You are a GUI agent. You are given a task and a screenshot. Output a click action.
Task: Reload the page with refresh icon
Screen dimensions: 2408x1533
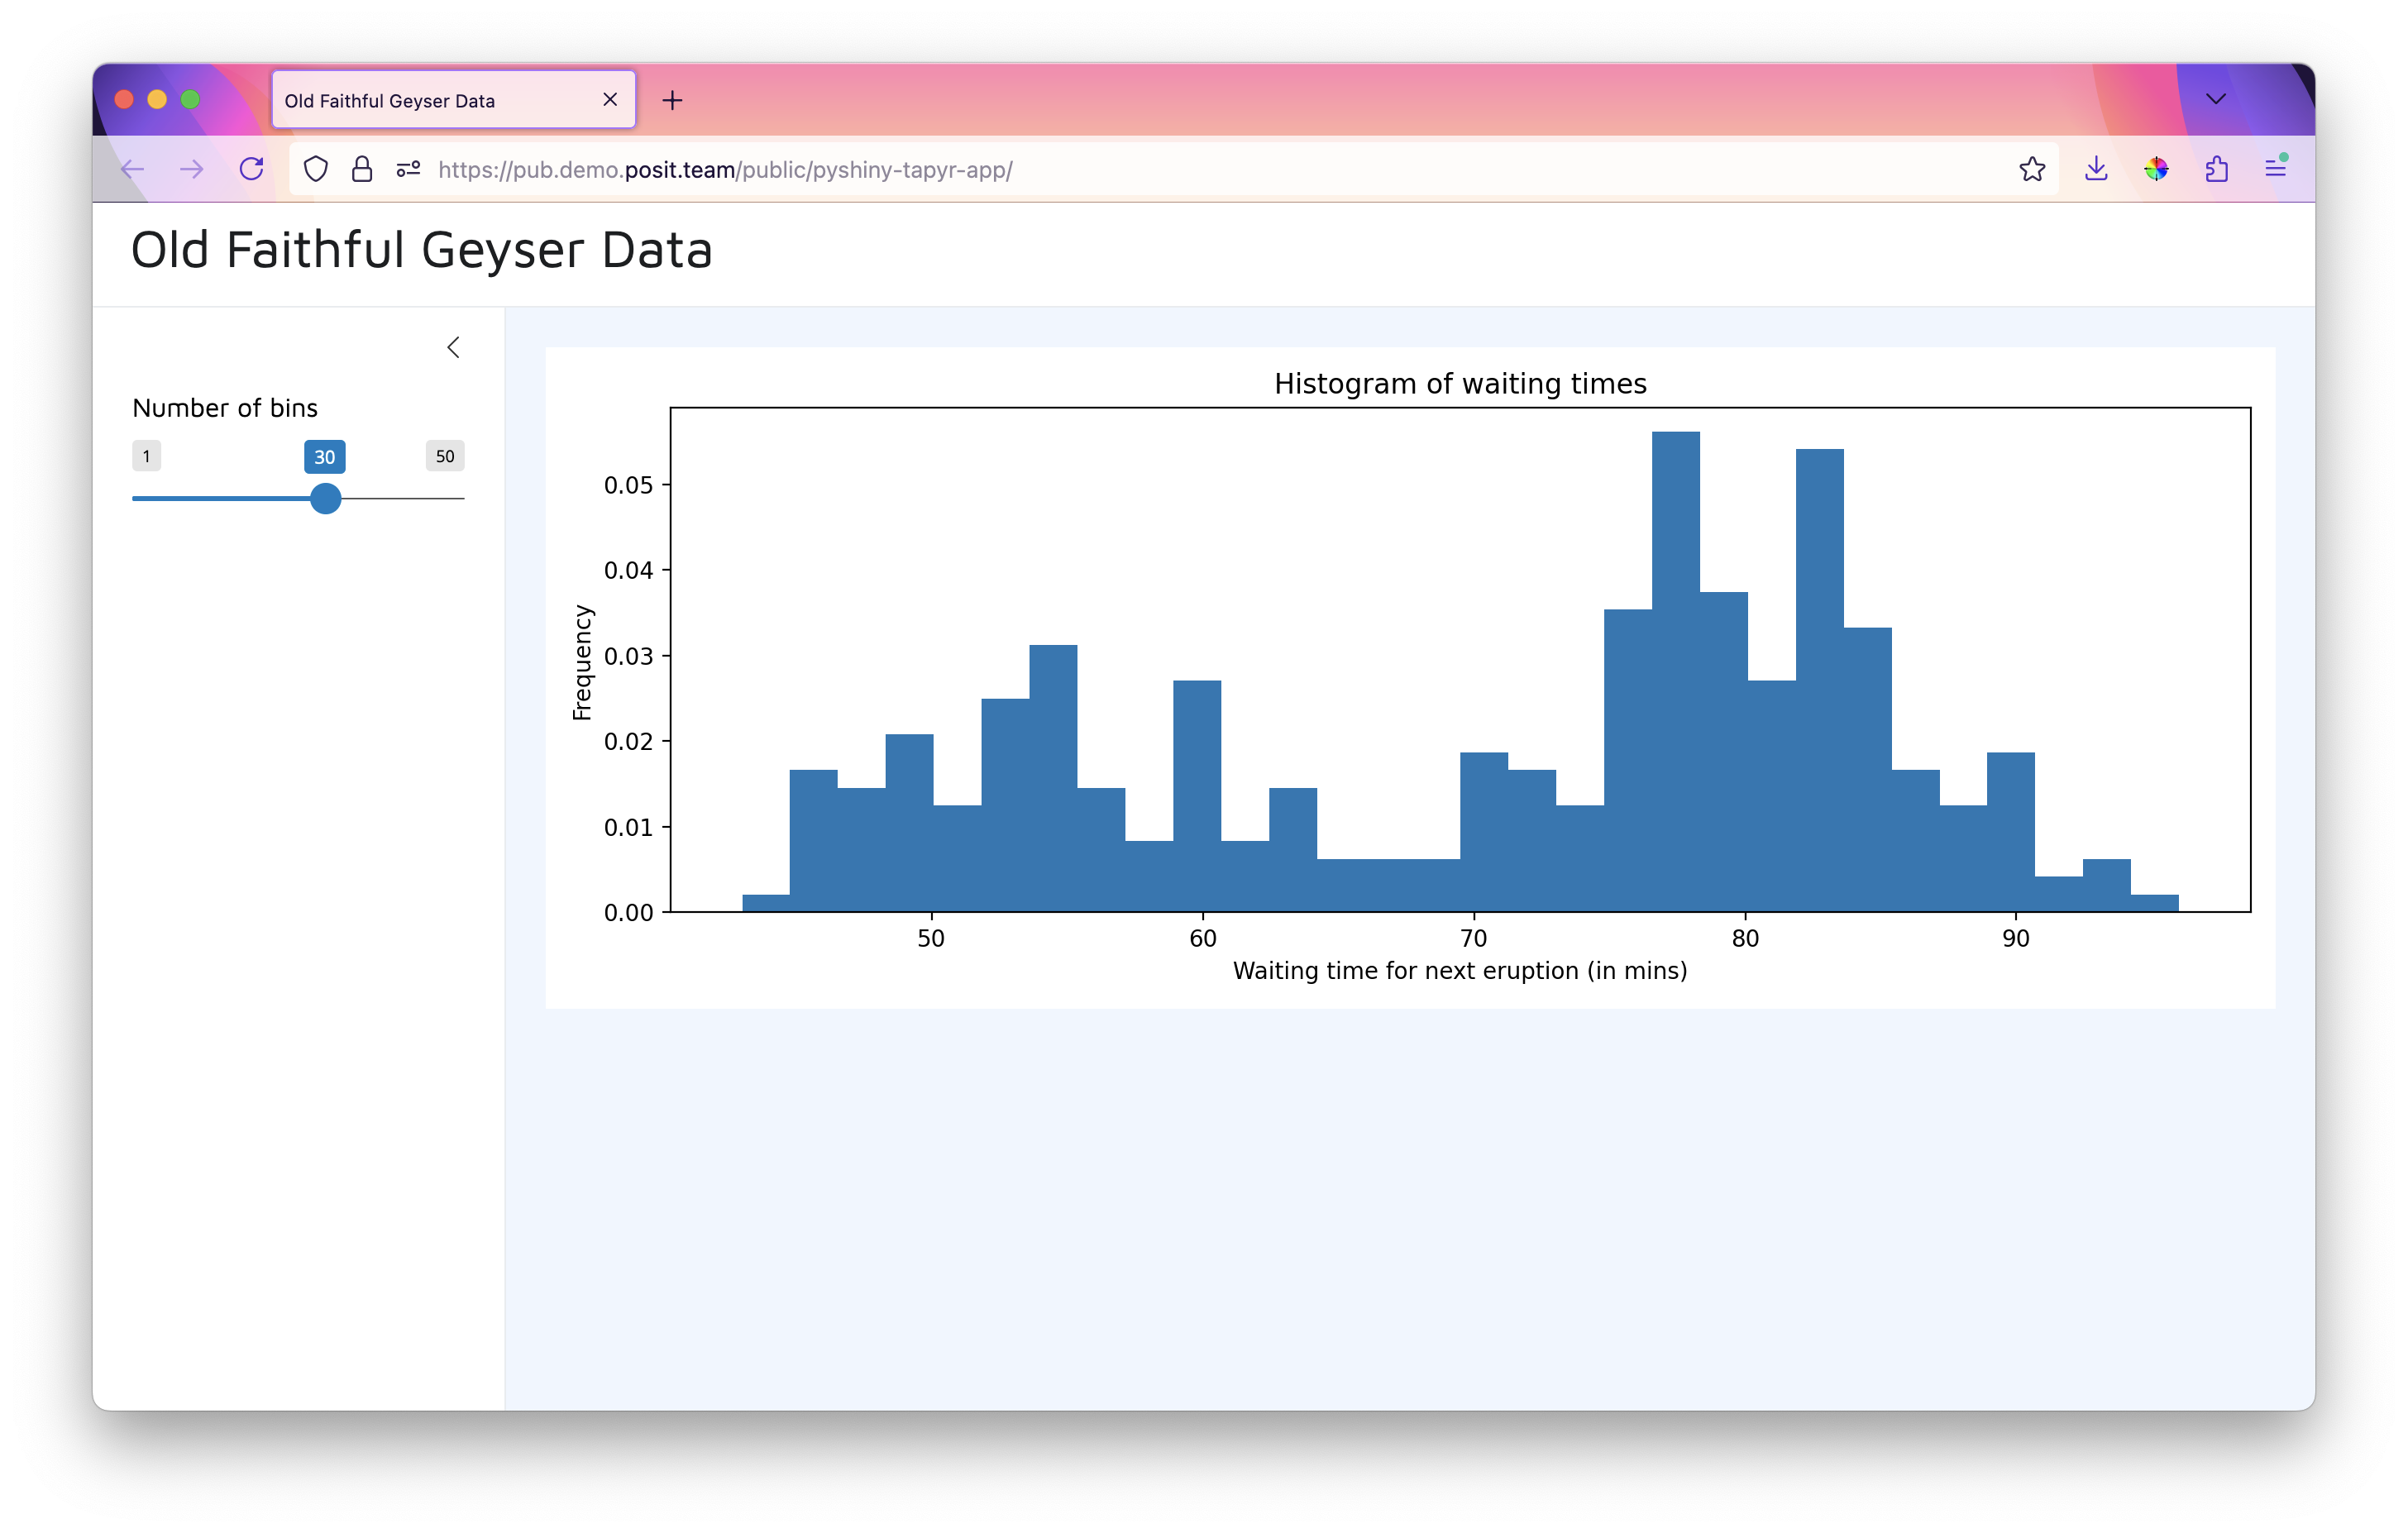point(251,169)
